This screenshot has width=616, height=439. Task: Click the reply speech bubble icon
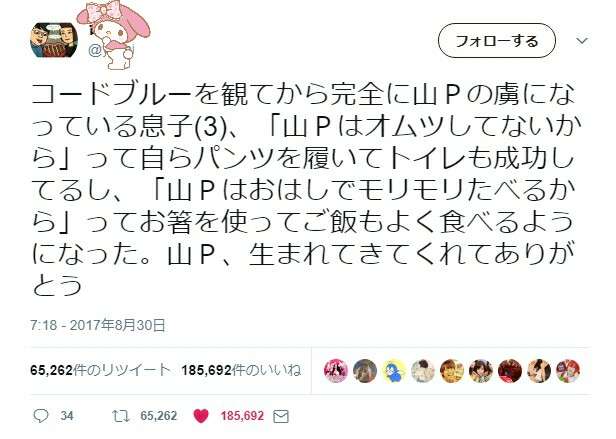[x=41, y=416]
